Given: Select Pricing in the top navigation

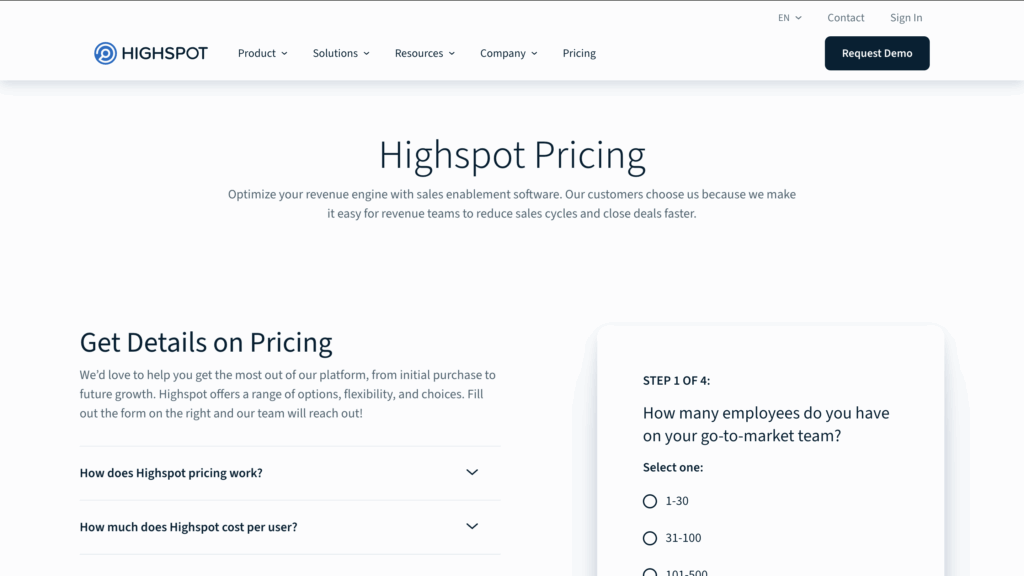Looking at the screenshot, I should tap(579, 53).
